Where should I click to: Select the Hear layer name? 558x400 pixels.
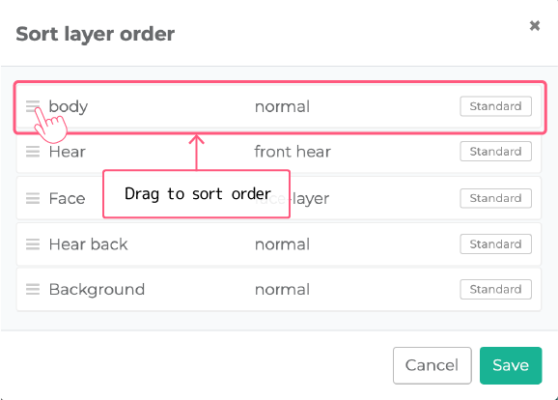click(x=67, y=152)
